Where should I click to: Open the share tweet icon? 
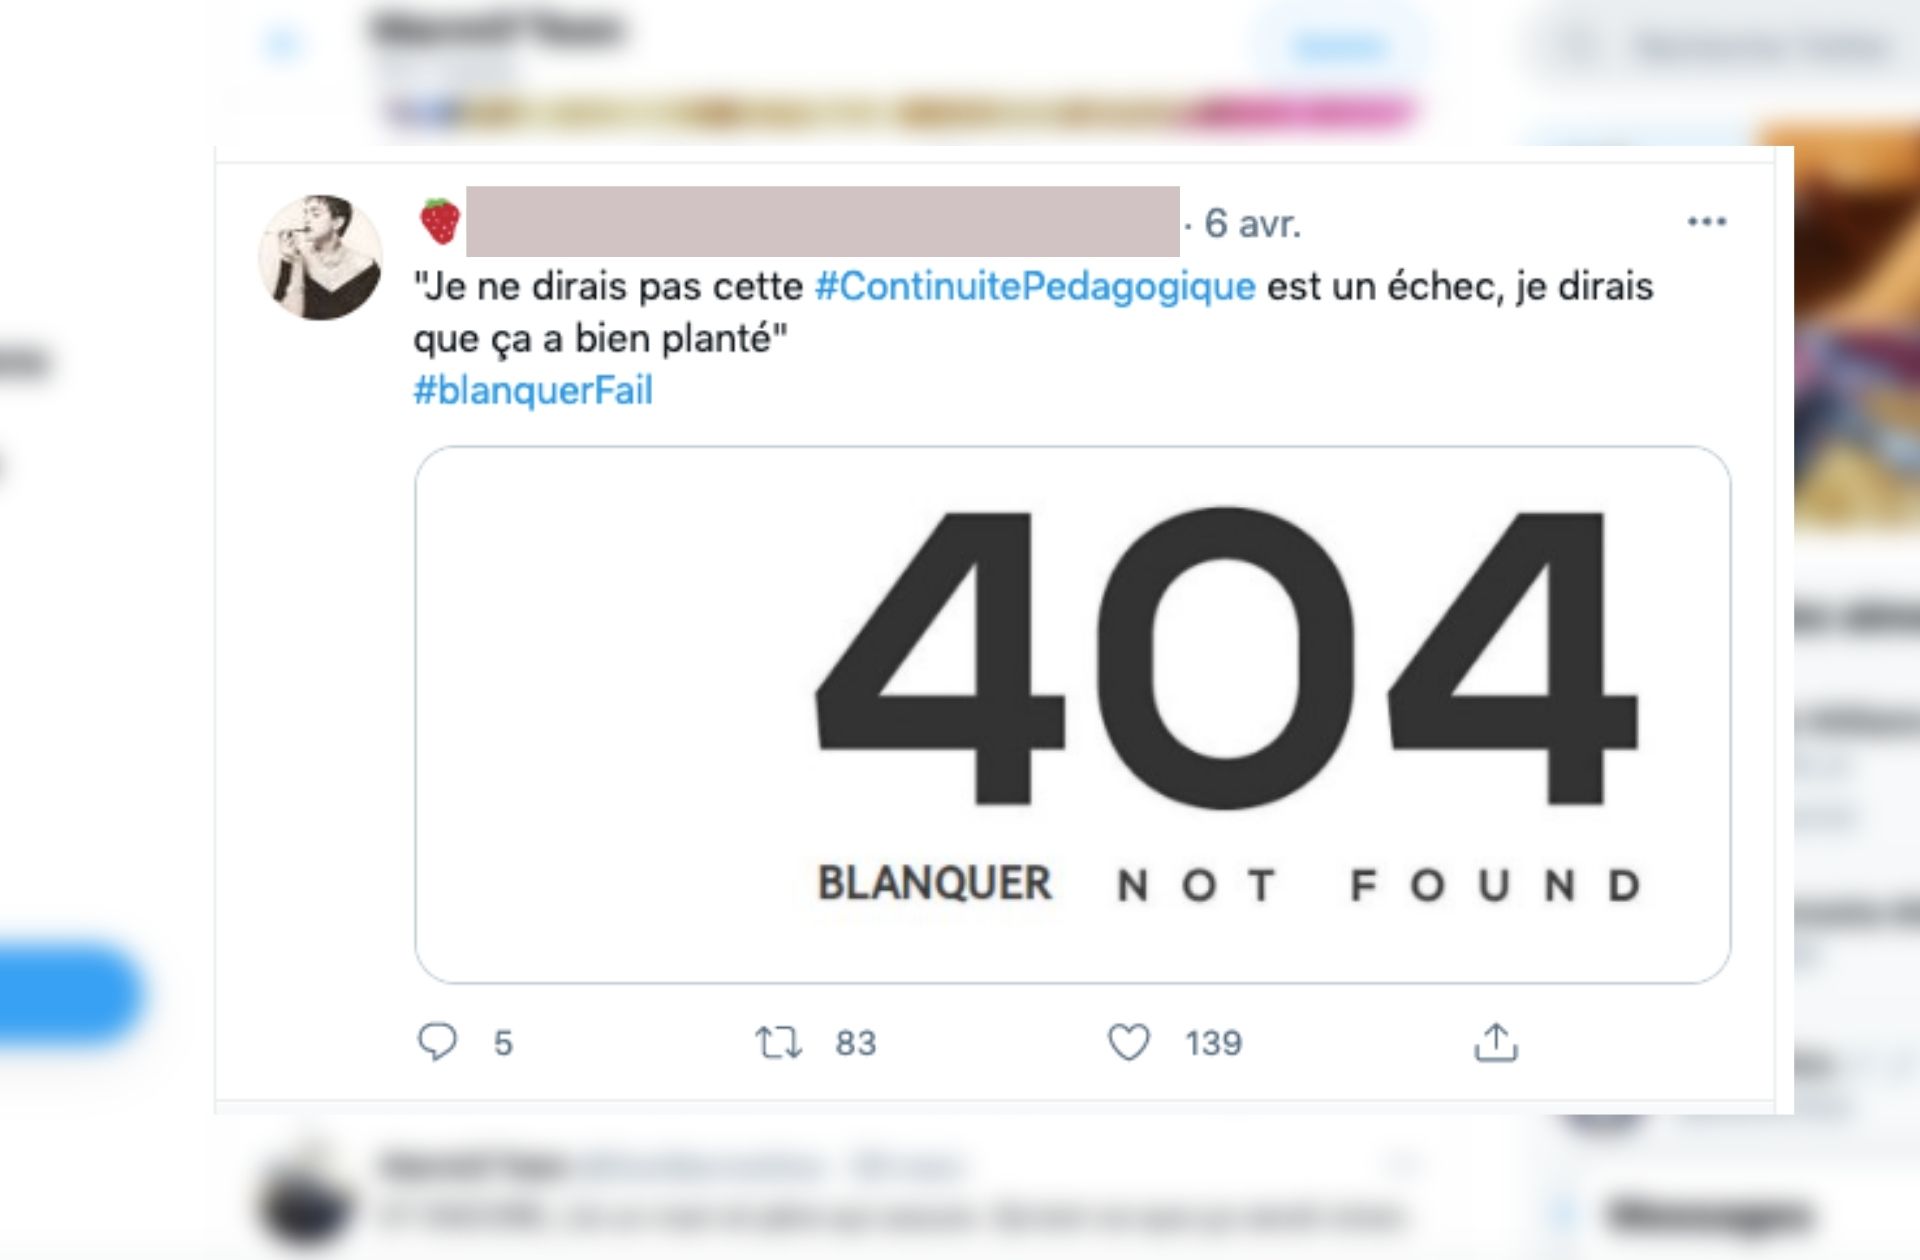point(1496,1042)
